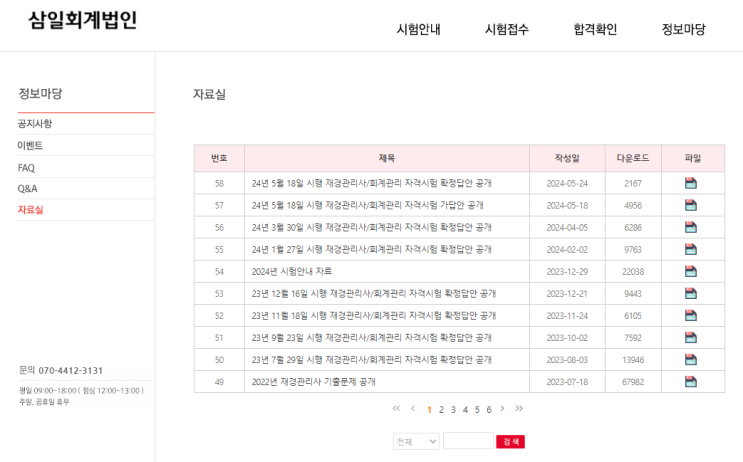
Task: Go to previous page arrow
Action: (413, 408)
